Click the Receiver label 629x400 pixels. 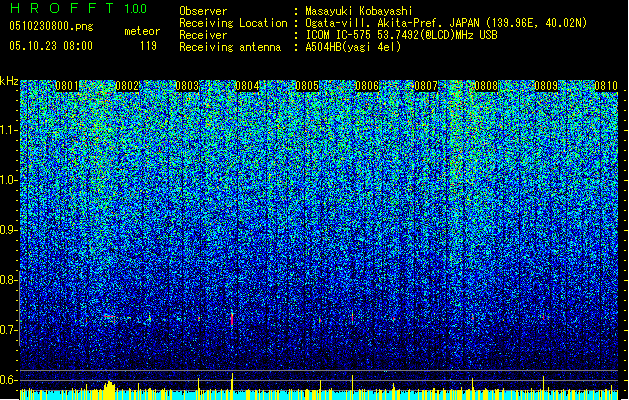[x=203, y=35]
